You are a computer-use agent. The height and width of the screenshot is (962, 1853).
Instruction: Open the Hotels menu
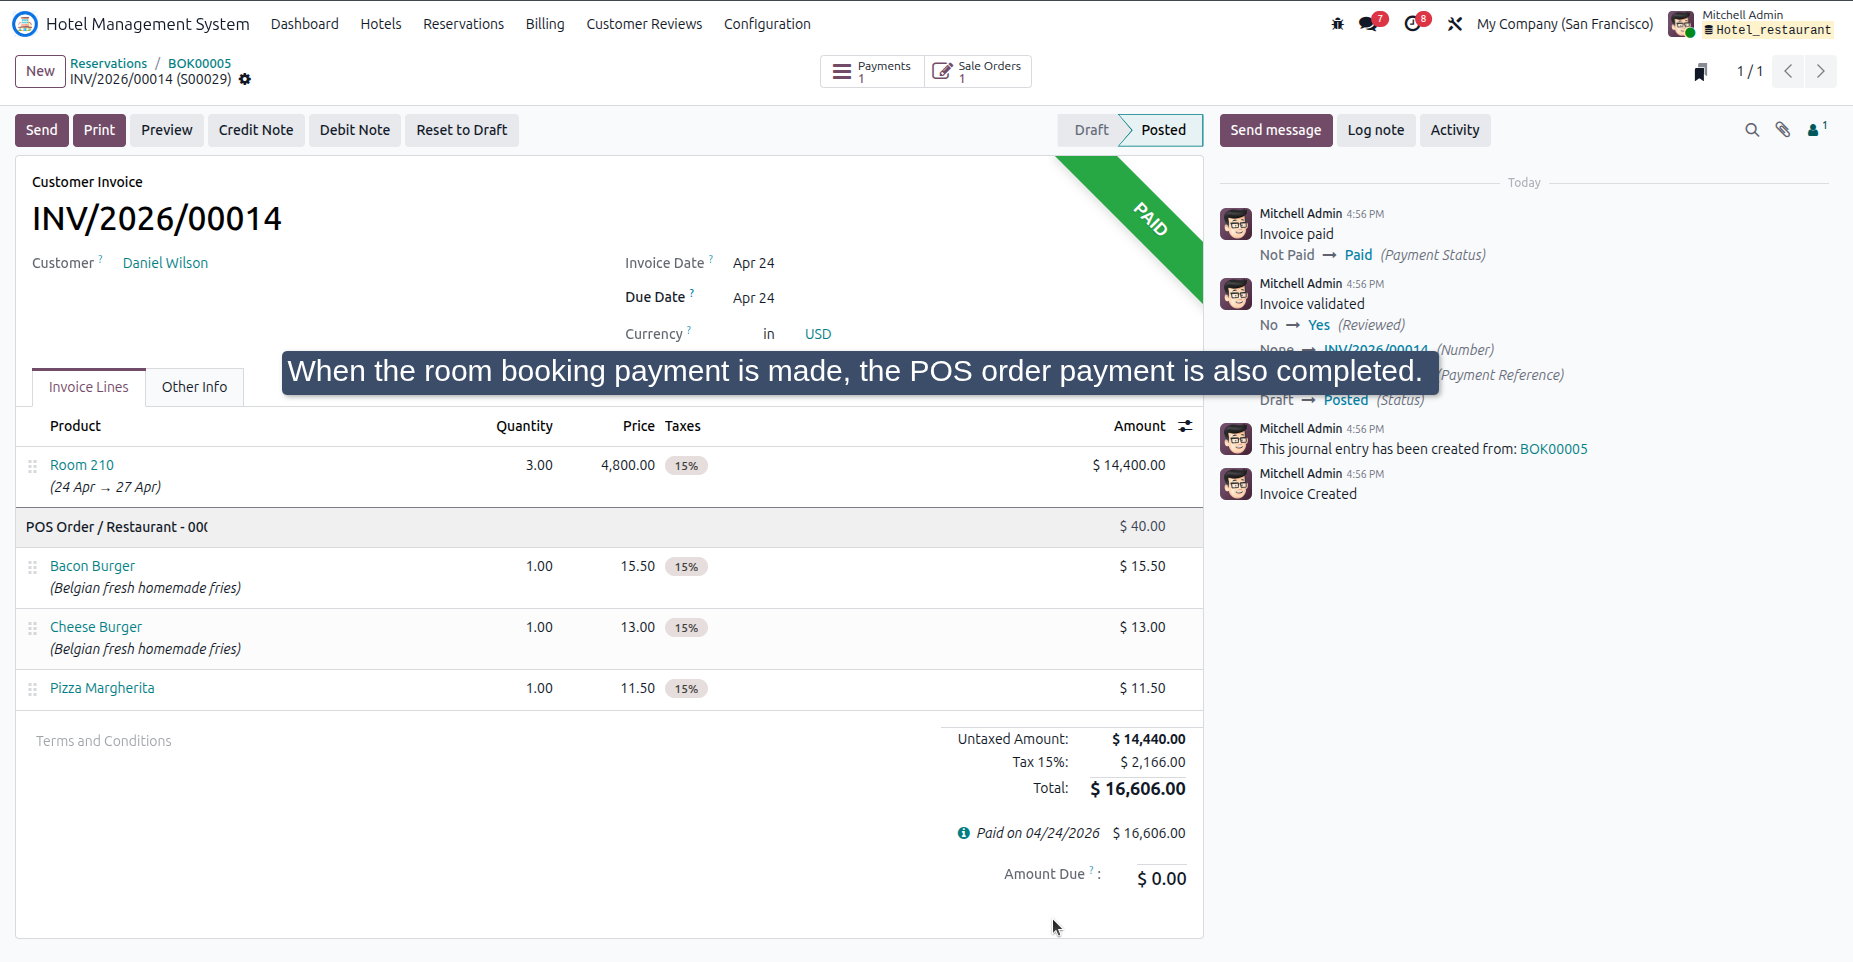point(381,24)
